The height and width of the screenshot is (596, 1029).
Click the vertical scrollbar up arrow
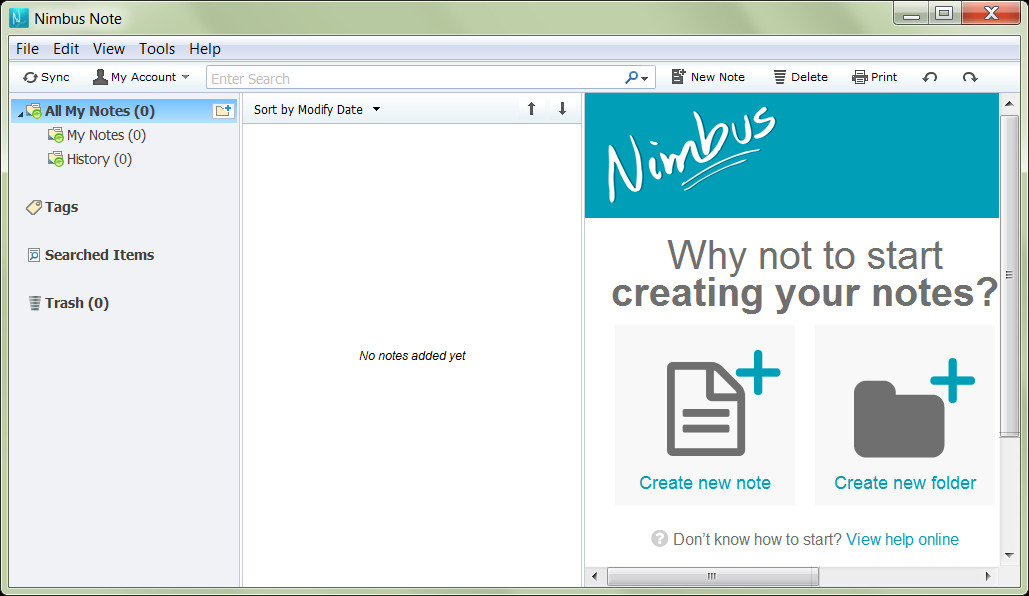pyautogui.click(x=1009, y=104)
